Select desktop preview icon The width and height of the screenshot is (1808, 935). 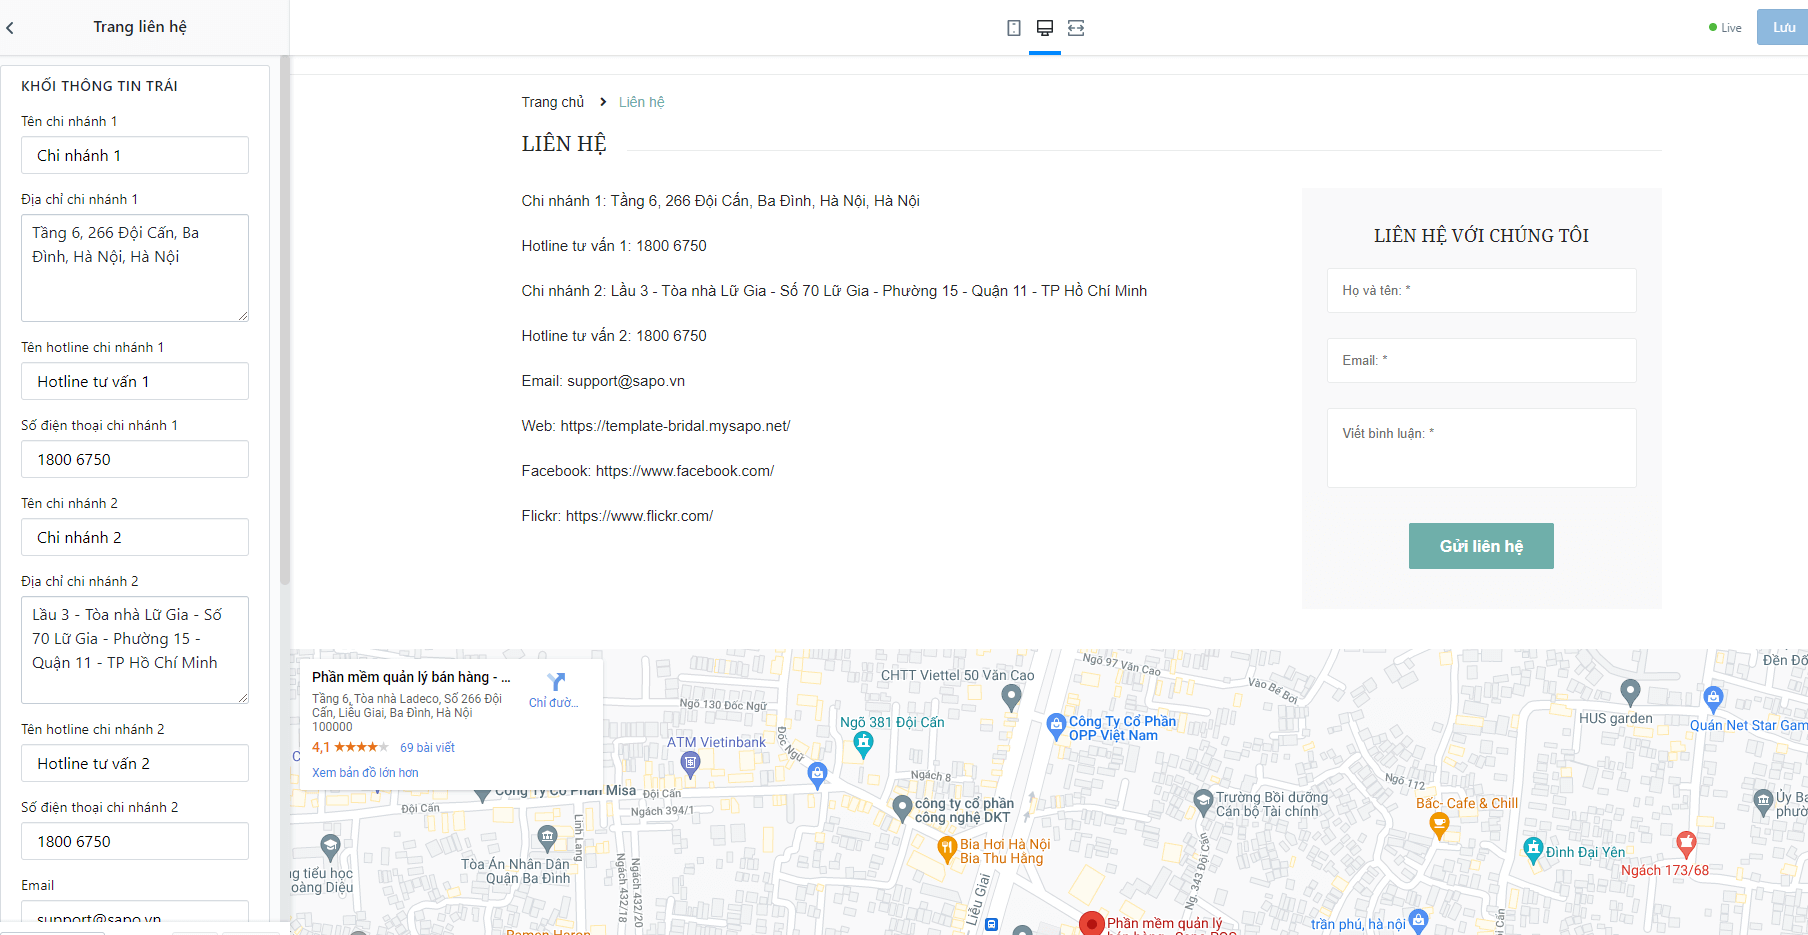tap(1045, 28)
